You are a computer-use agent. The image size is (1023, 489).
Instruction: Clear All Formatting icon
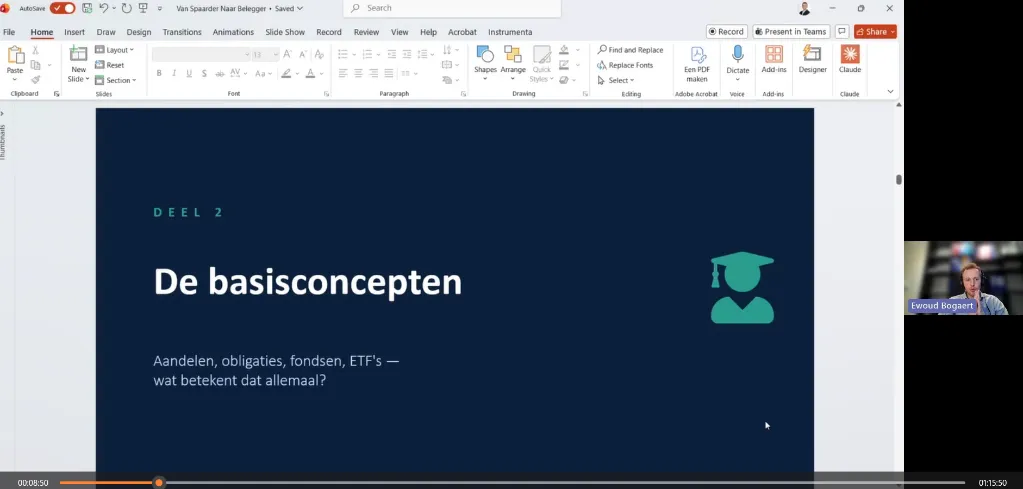click(x=319, y=54)
